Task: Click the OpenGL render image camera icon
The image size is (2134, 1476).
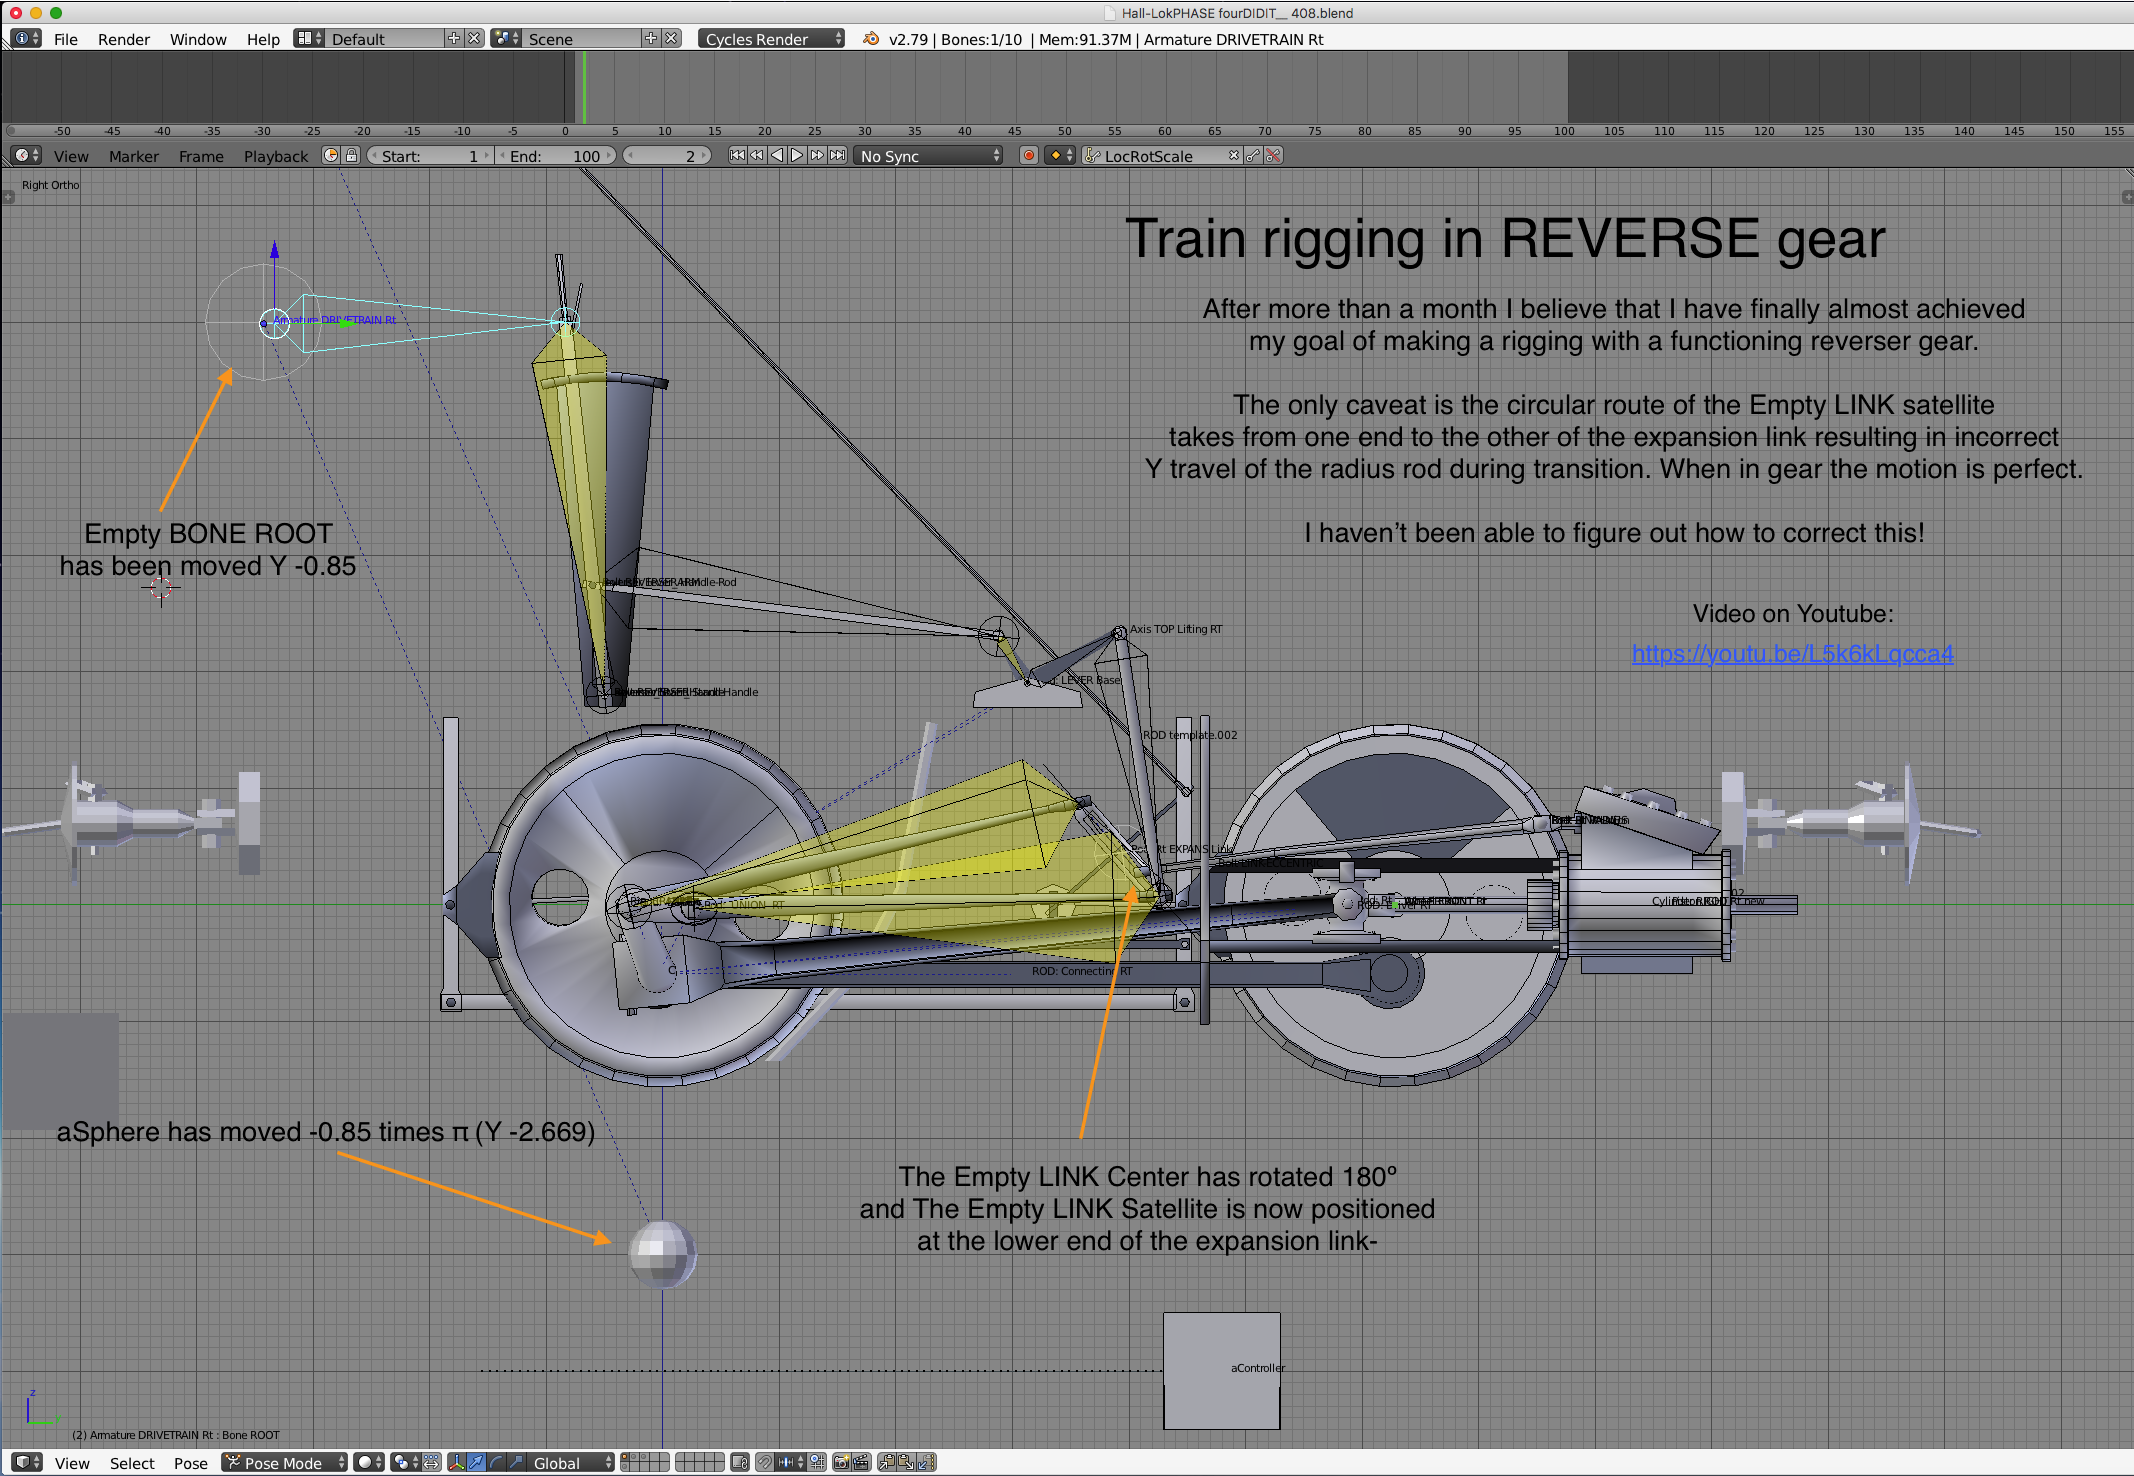Action: click(841, 1463)
